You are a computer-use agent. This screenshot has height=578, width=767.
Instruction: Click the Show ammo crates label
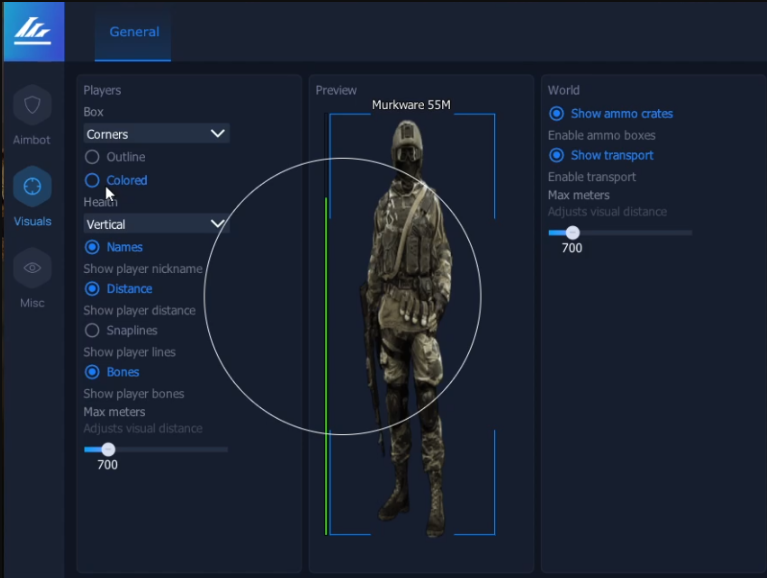pos(622,113)
